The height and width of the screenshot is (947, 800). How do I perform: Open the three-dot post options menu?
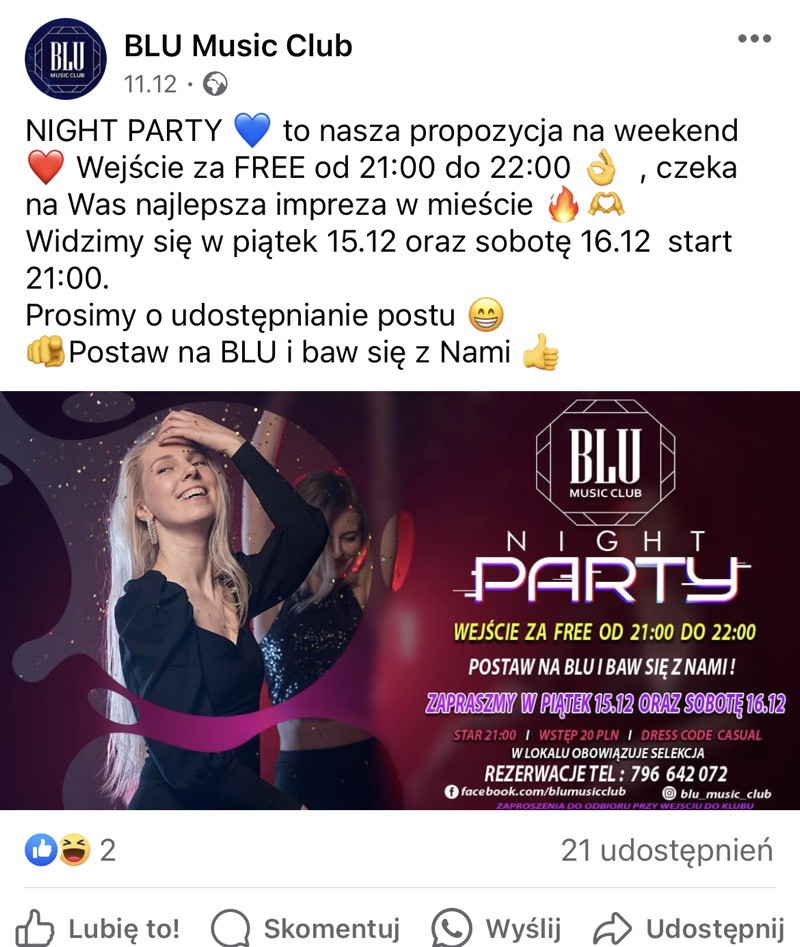tap(754, 39)
